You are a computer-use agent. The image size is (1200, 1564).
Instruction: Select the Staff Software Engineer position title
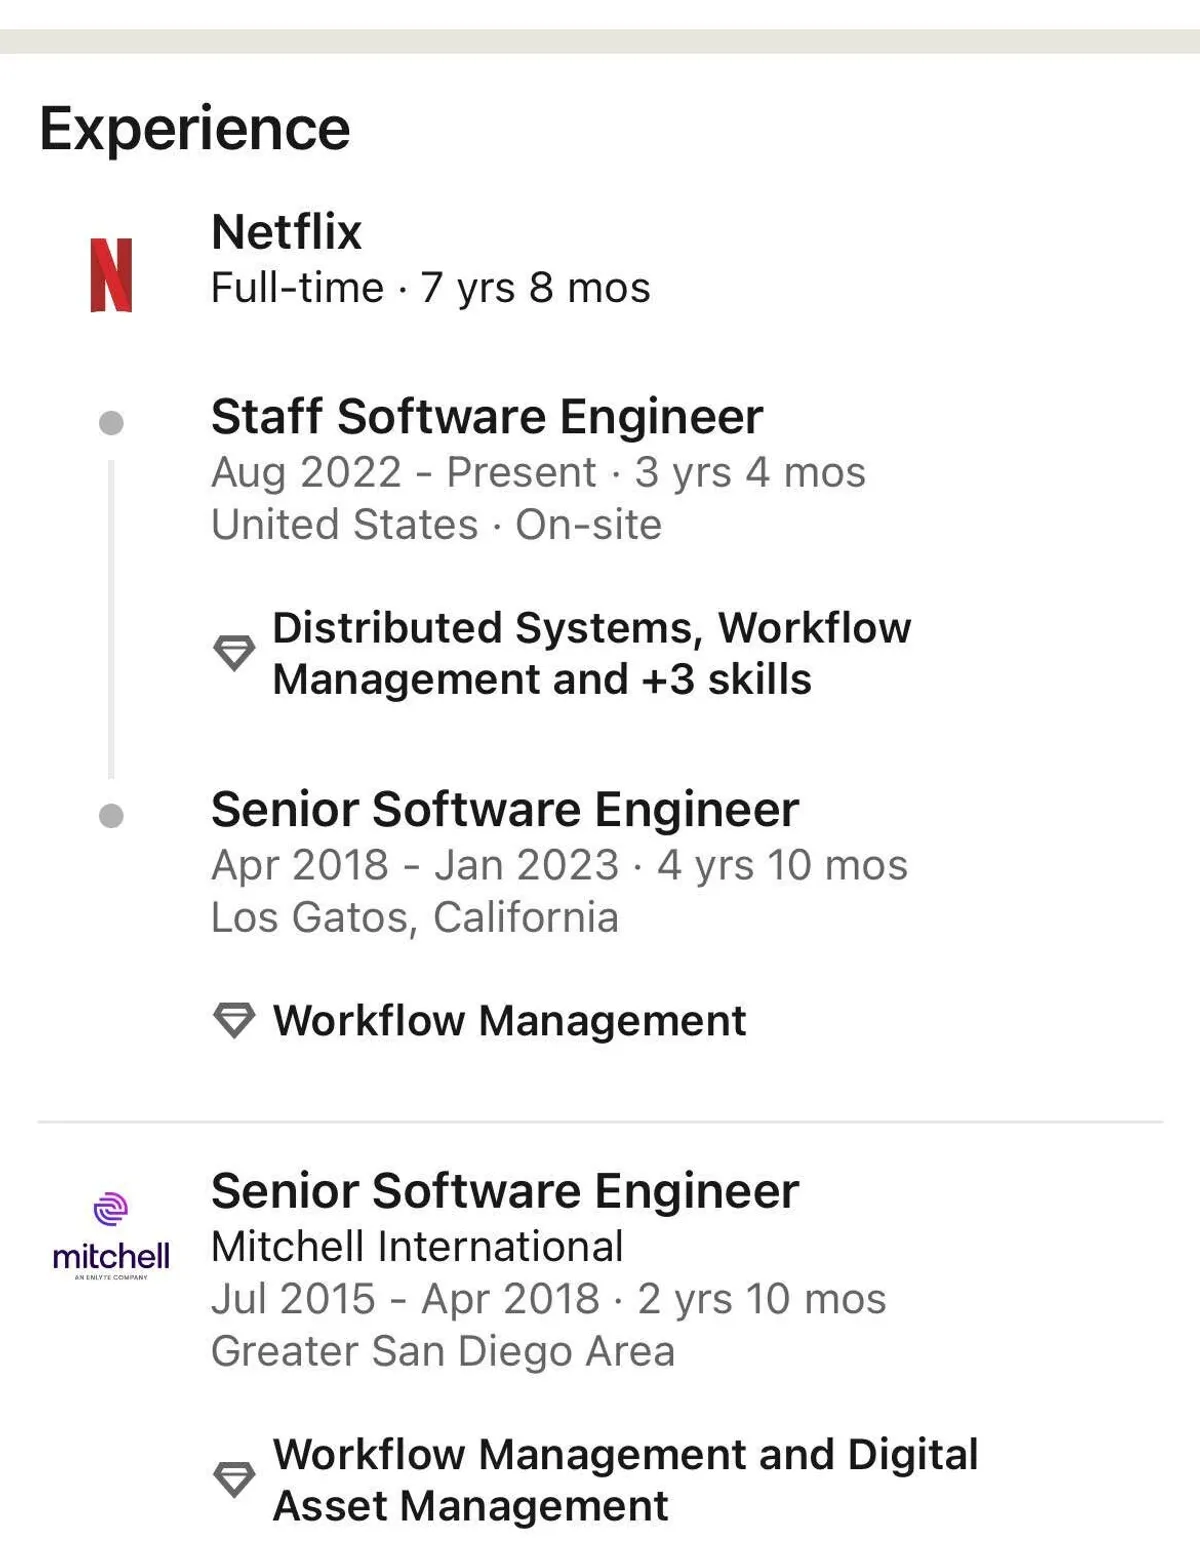(x=486, y=417)
